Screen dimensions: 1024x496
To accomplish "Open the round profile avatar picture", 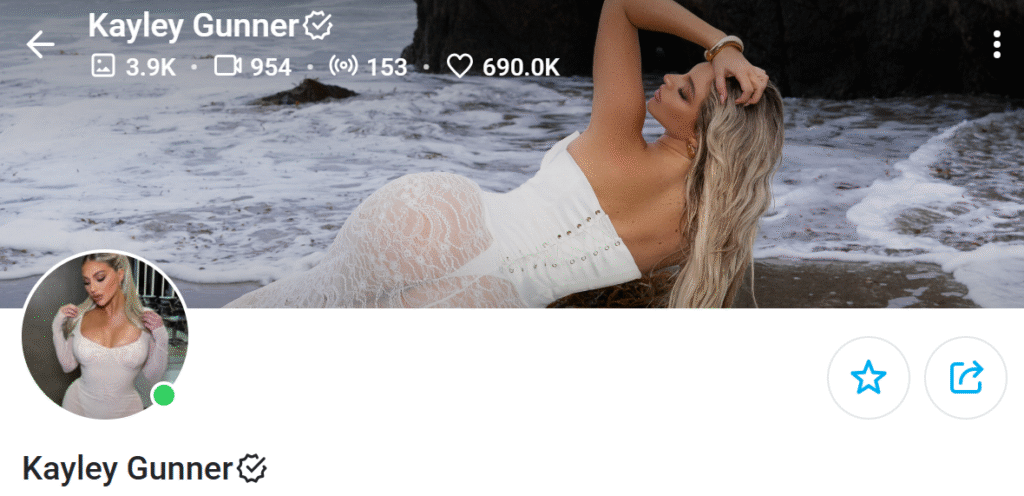I will 104,335.
